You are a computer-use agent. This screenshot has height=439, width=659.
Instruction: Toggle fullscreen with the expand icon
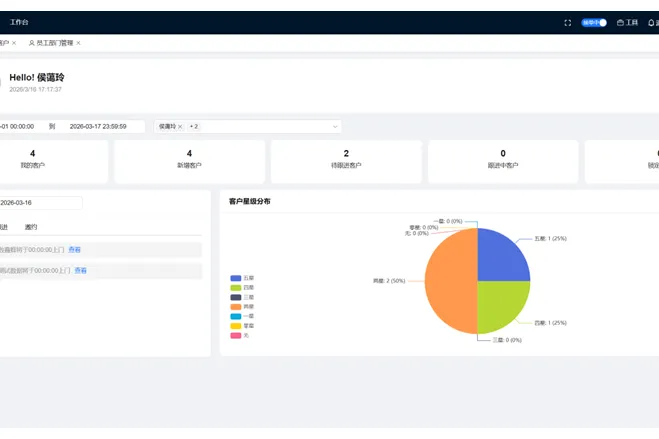pyautogui.click(x=567, y=23)
